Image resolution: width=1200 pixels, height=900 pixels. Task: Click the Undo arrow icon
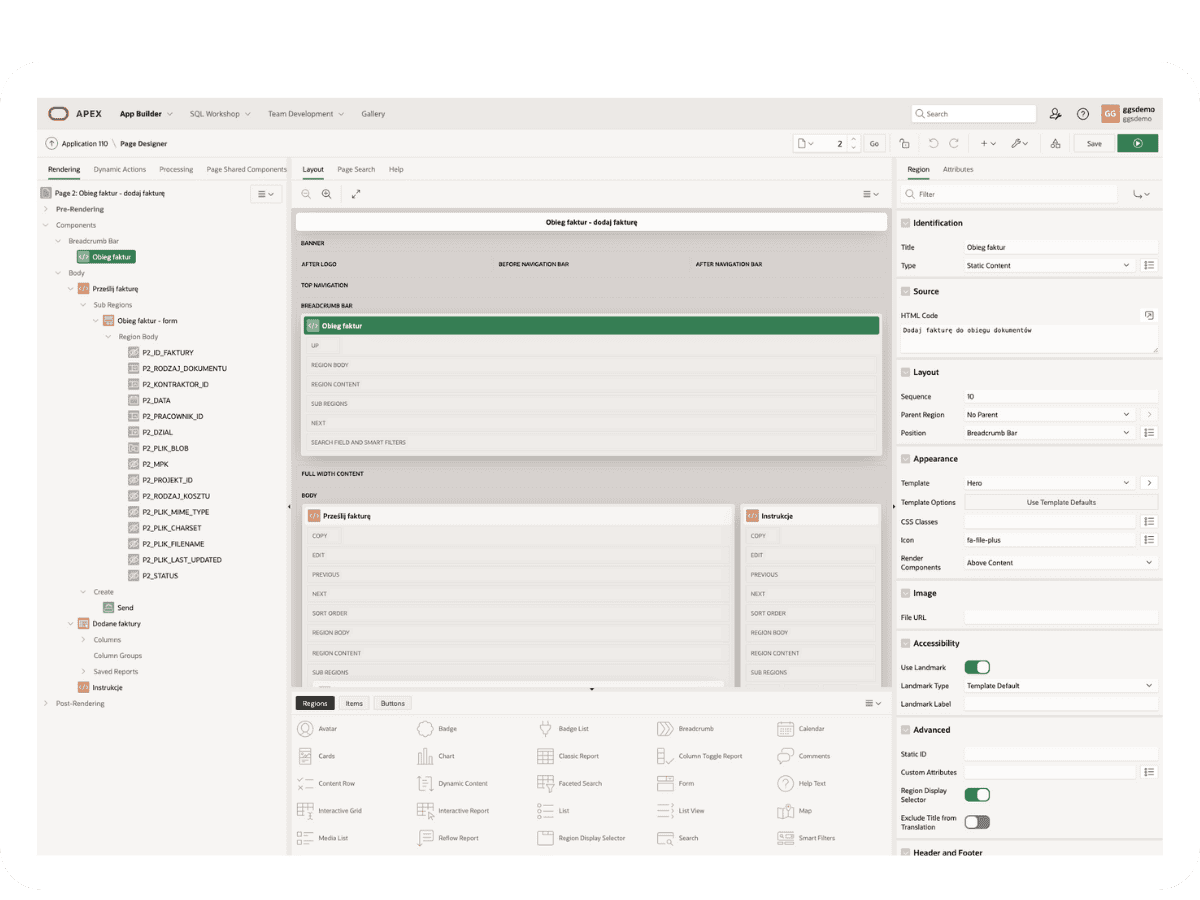click(x=933, y=144)
